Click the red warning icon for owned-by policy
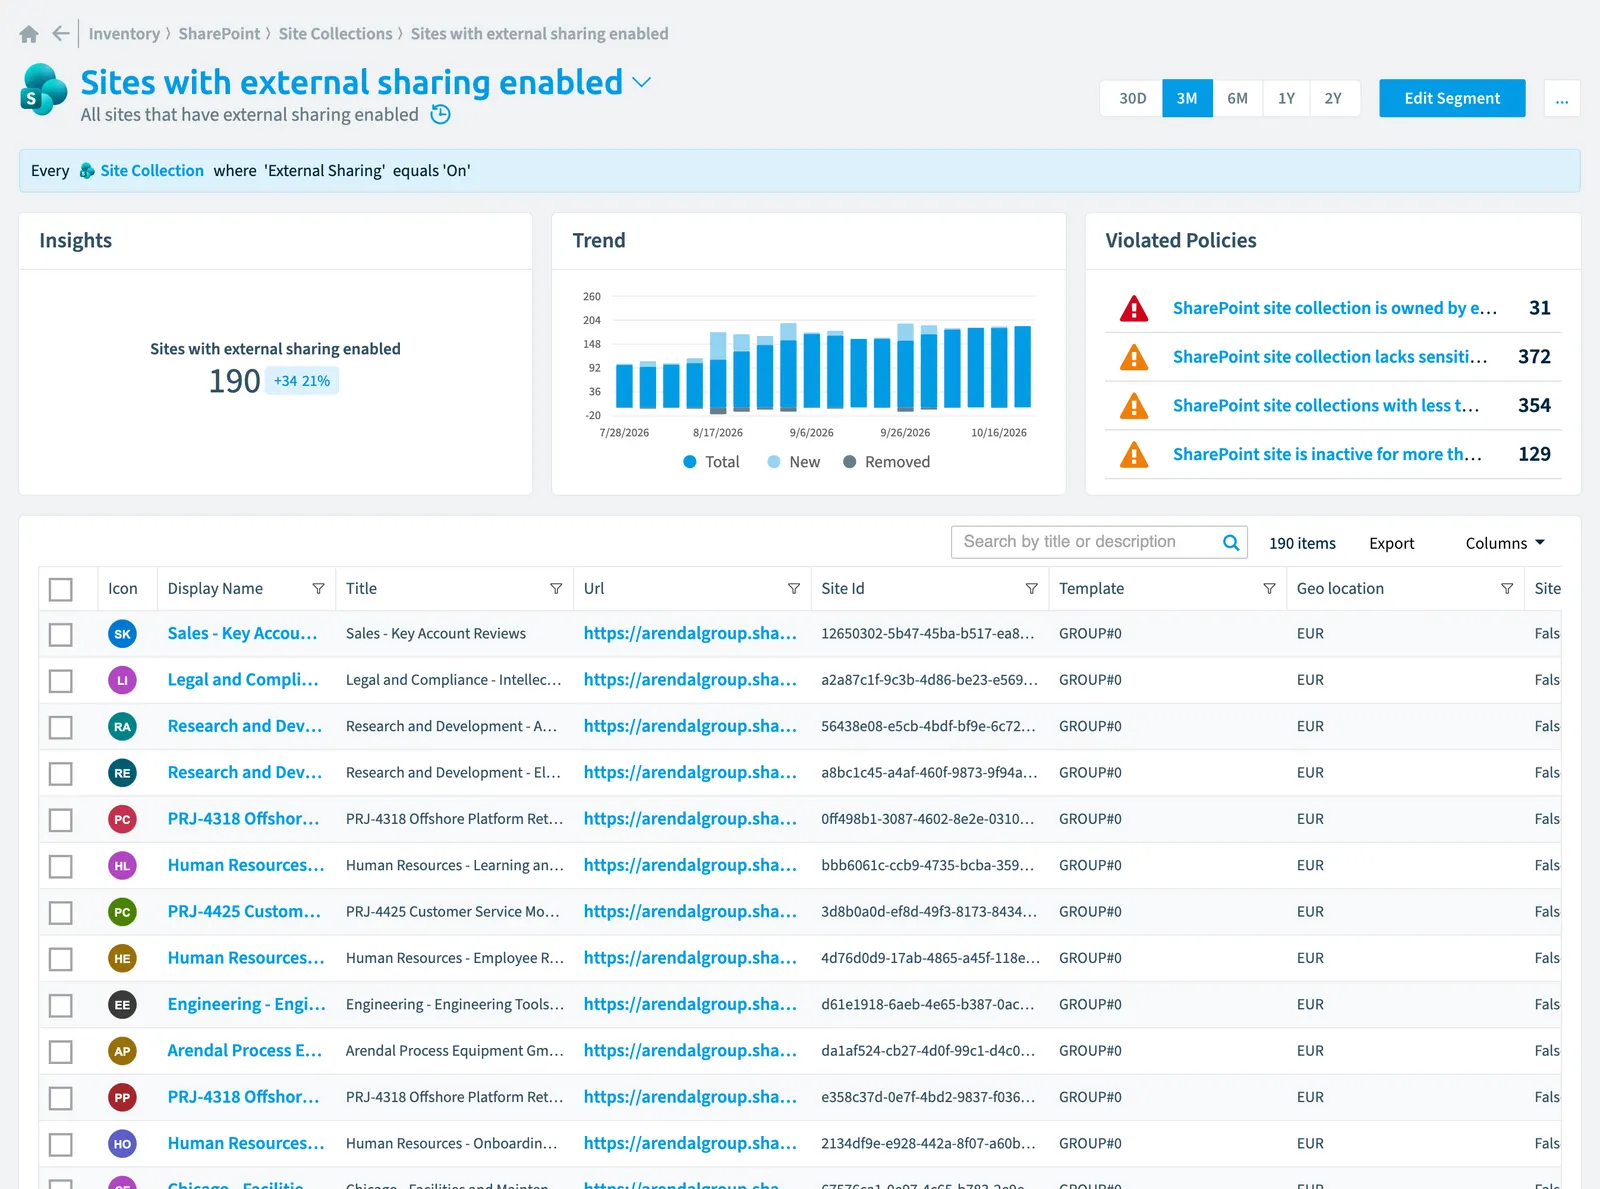The height and width of the screenshot is (1189, 1600). (1134, 308)
